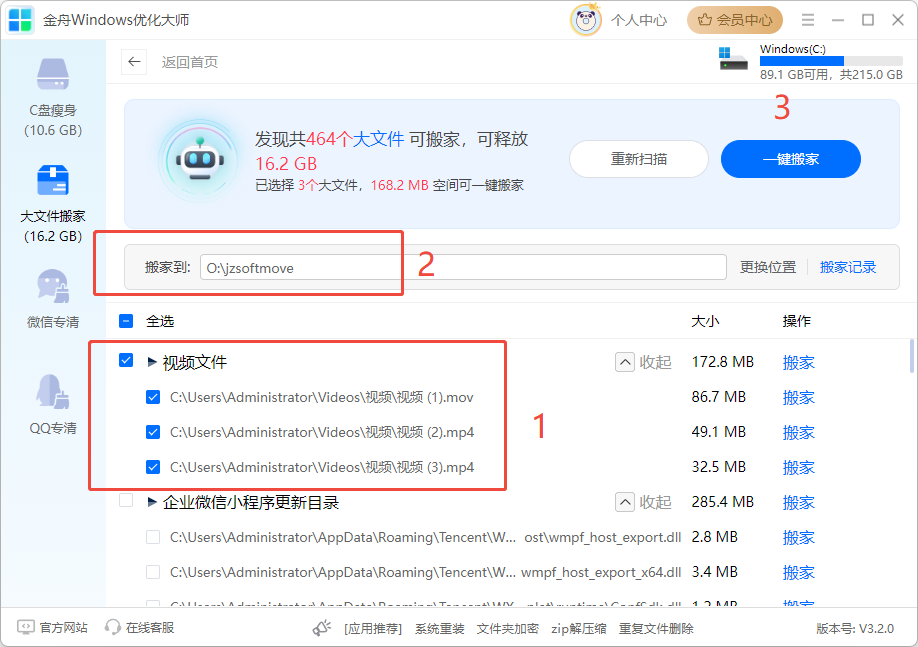Click the 重新扫描 rescan button

(639, 159)
